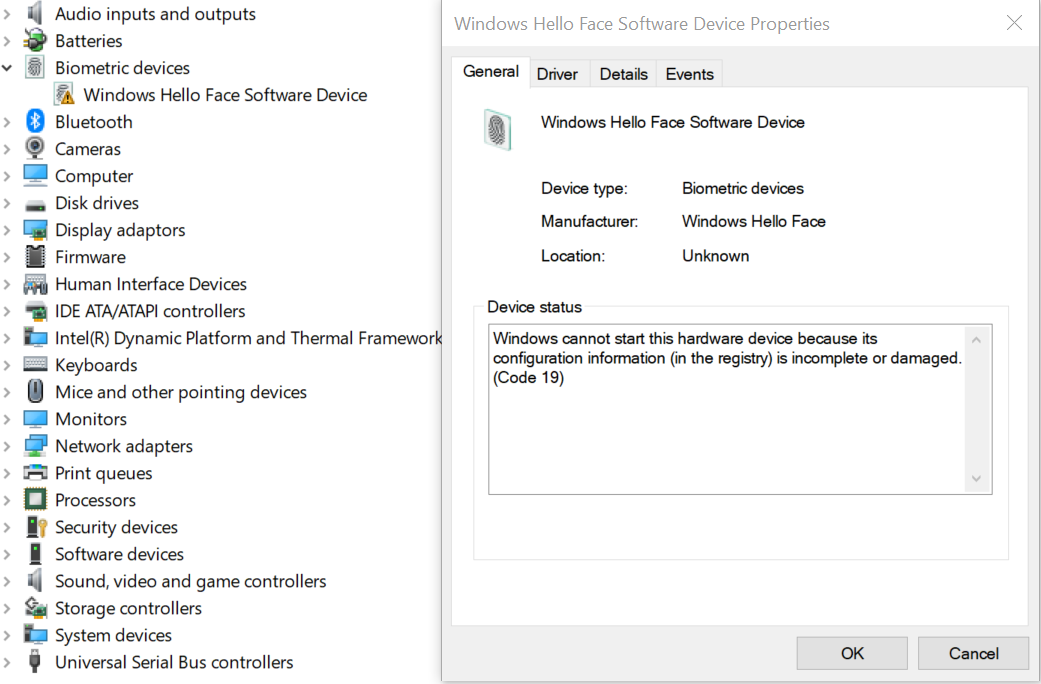Click the Intel Dynamic Platform and Thermal Framework icon
Screen dimensions: 1041x684
[35, 338]
